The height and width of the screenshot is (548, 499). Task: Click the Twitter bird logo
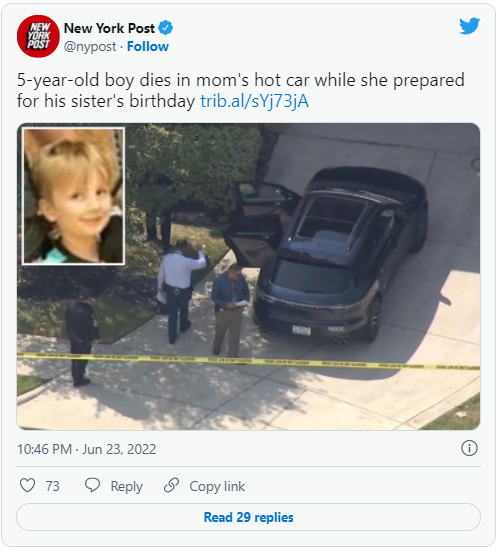(x=469, y=26)
